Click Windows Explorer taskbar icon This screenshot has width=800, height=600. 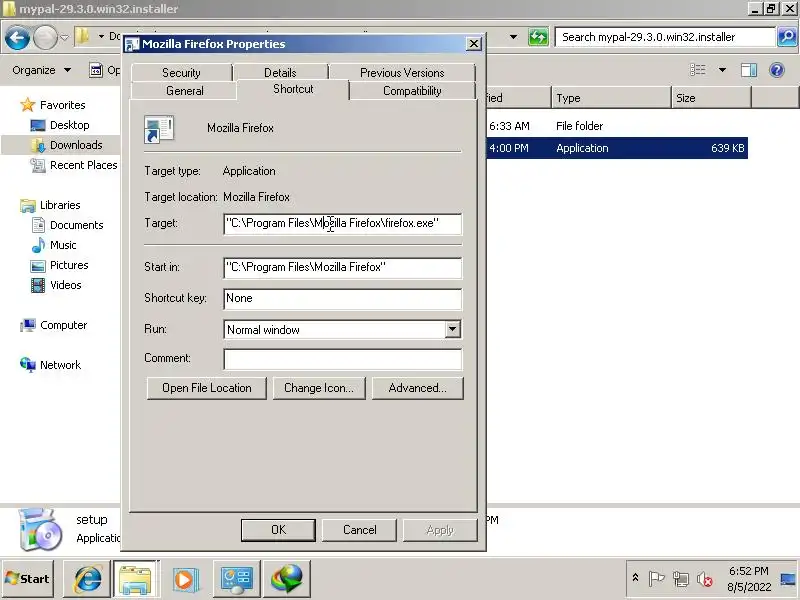(135, 579)
